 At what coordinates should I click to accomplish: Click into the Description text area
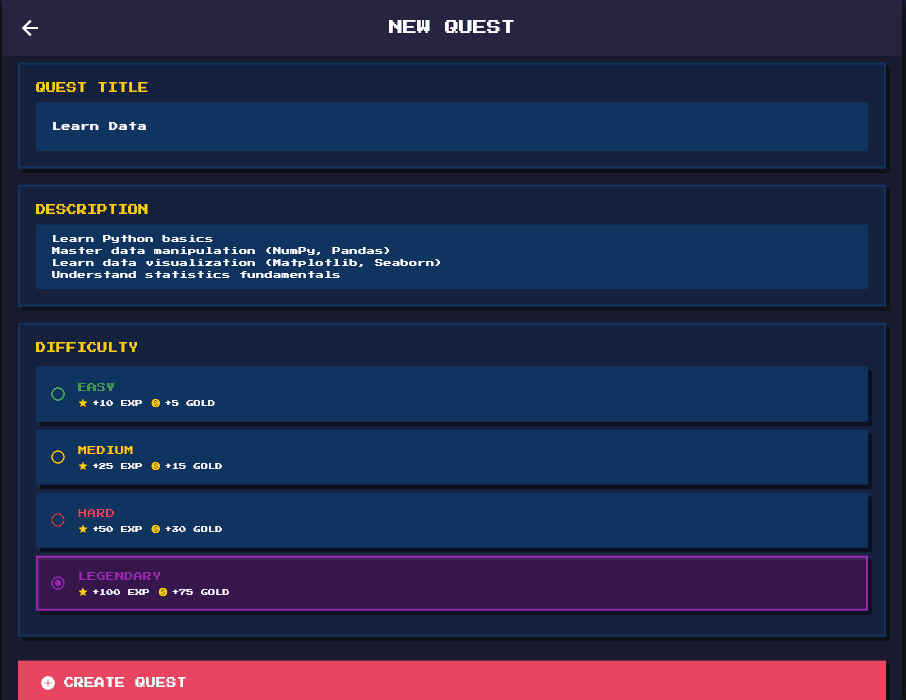(x=452, y=257)
